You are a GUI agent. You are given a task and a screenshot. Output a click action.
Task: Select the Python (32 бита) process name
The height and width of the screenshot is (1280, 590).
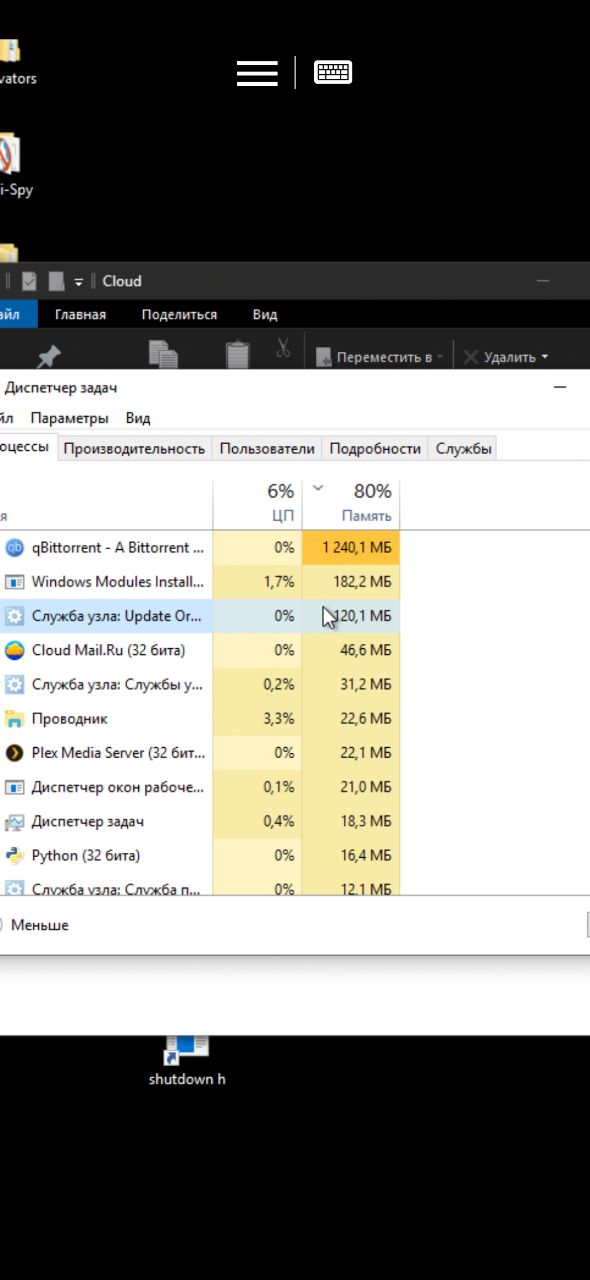coord(86,855)
